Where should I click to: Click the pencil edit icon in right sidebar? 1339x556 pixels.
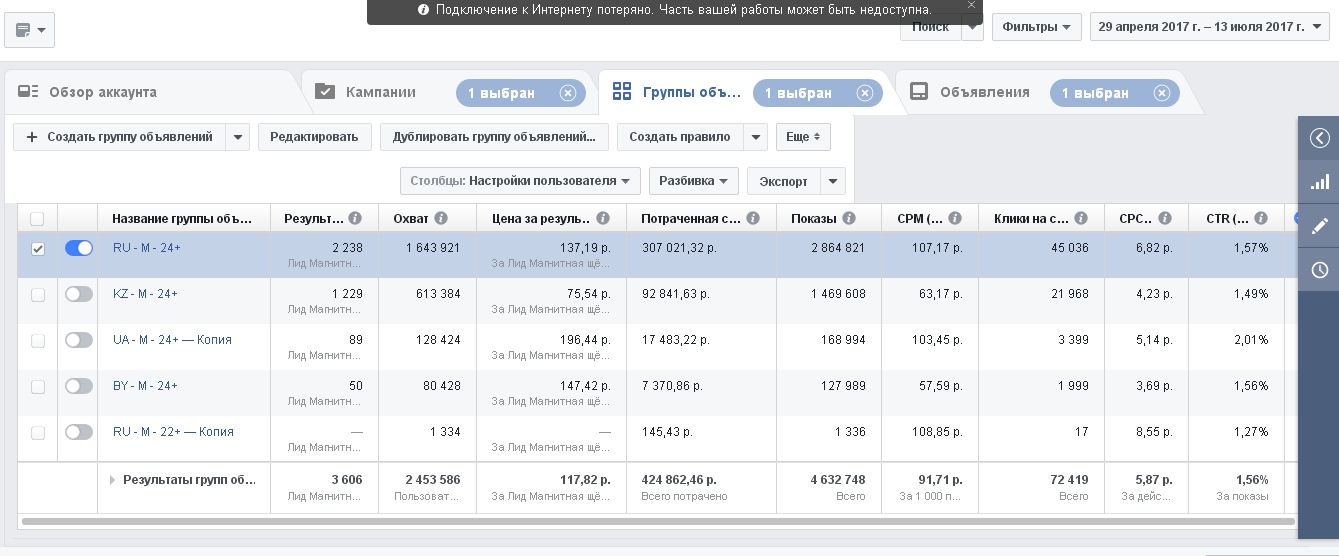pos(1319,226)
